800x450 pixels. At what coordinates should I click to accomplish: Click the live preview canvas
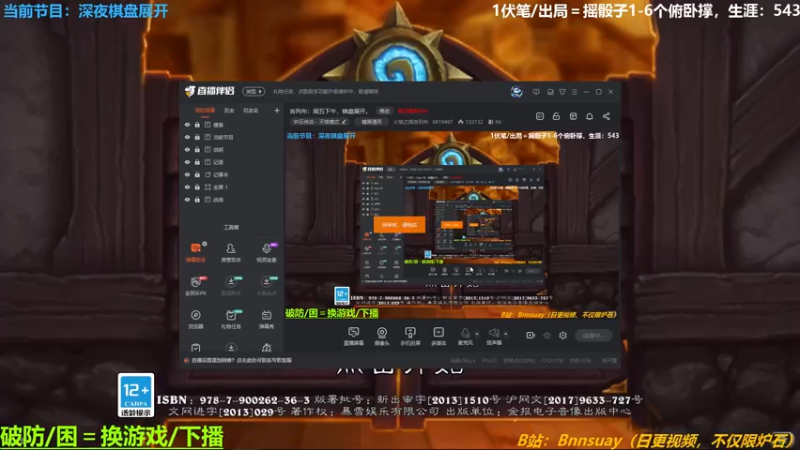pyautogui.click(x=453, y=225)
